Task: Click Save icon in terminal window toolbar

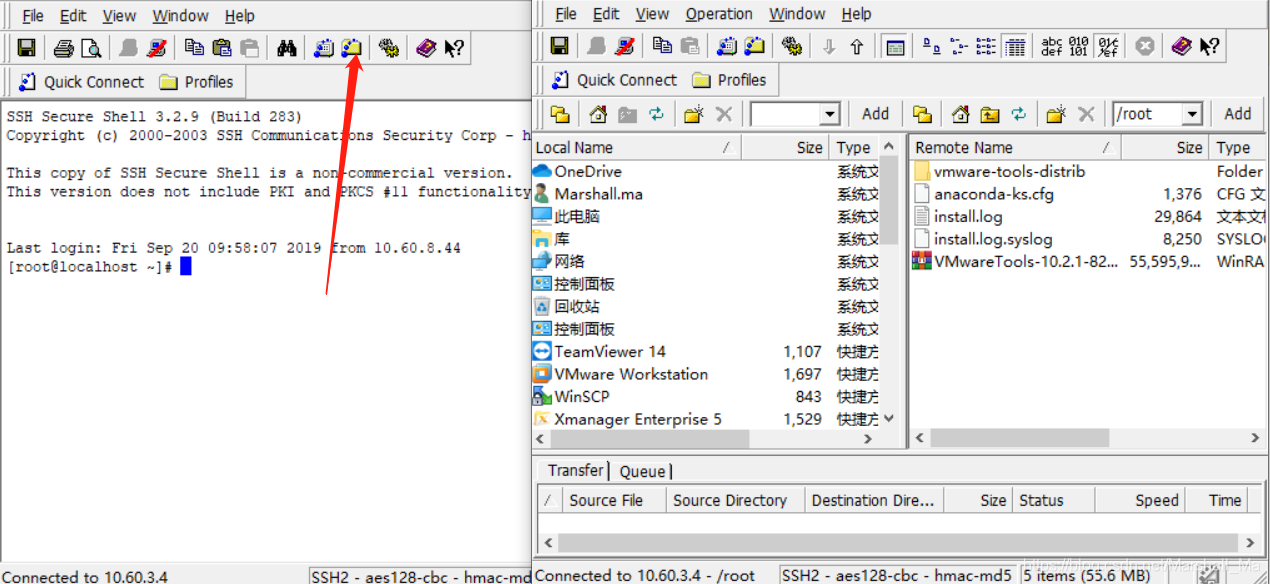Action: tap(27, 47)
